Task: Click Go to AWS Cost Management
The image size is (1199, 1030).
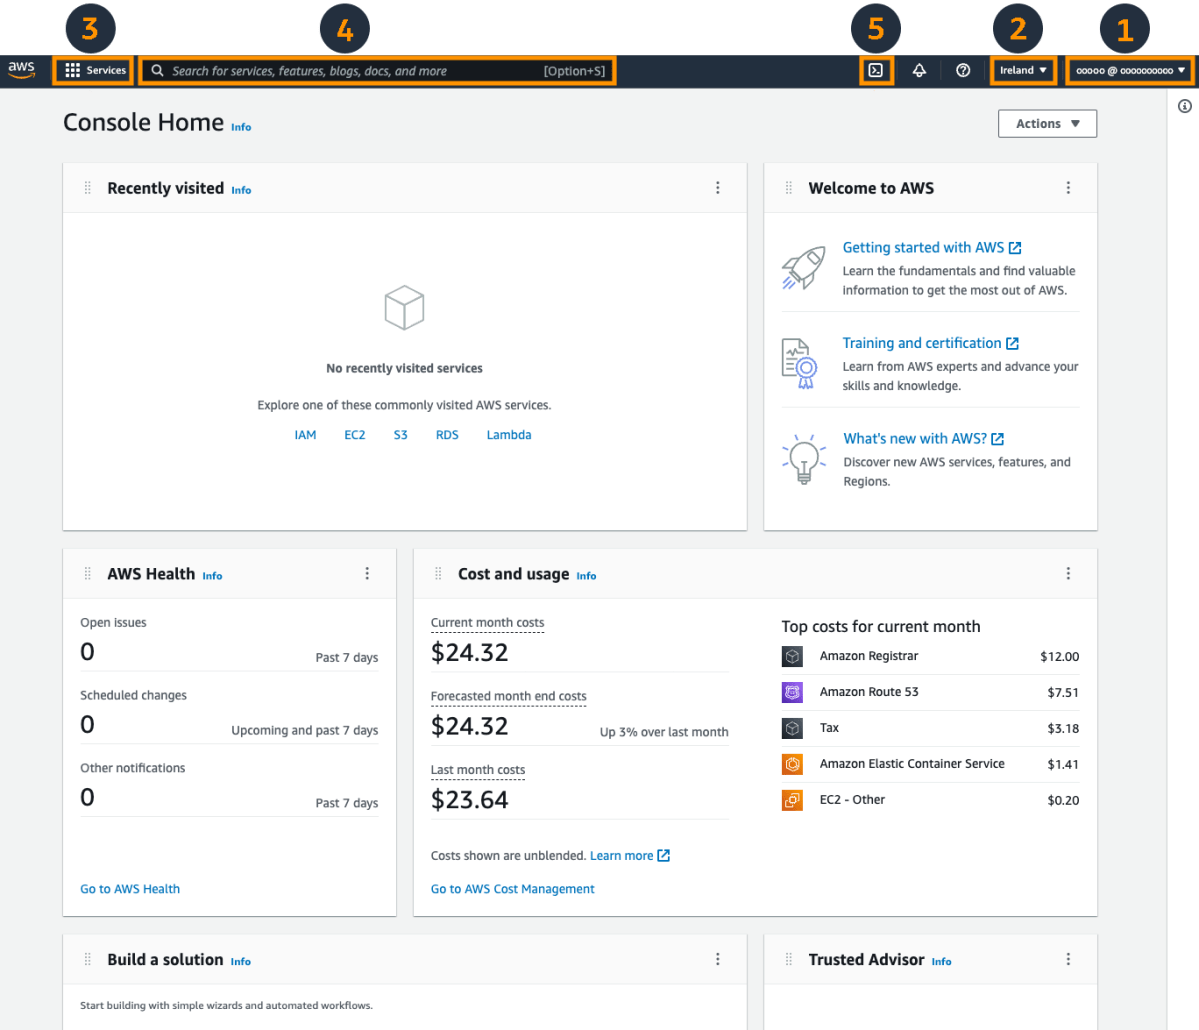Action: 512,888
